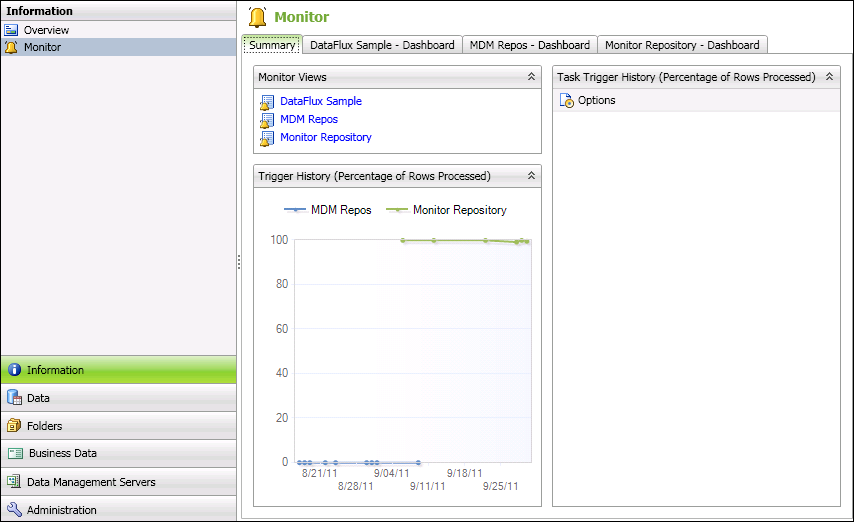Collapse the Task Trigger History panel

(829, 77)
